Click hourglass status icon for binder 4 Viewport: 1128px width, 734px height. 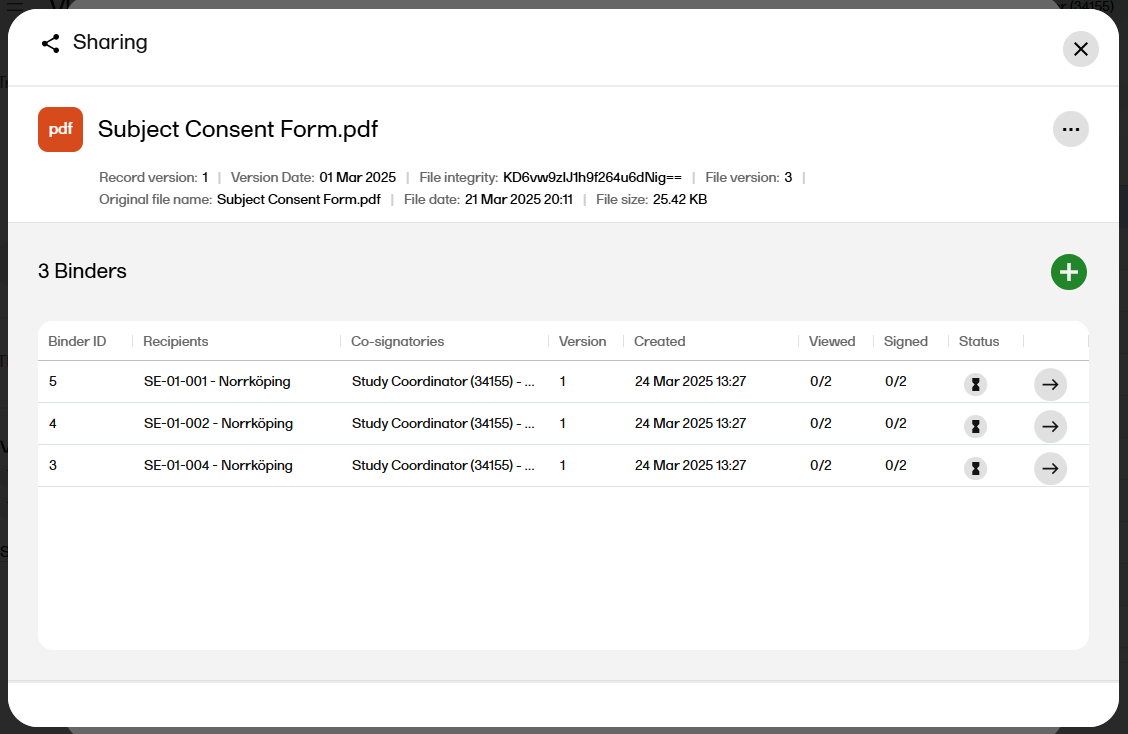tap(975, 426)
